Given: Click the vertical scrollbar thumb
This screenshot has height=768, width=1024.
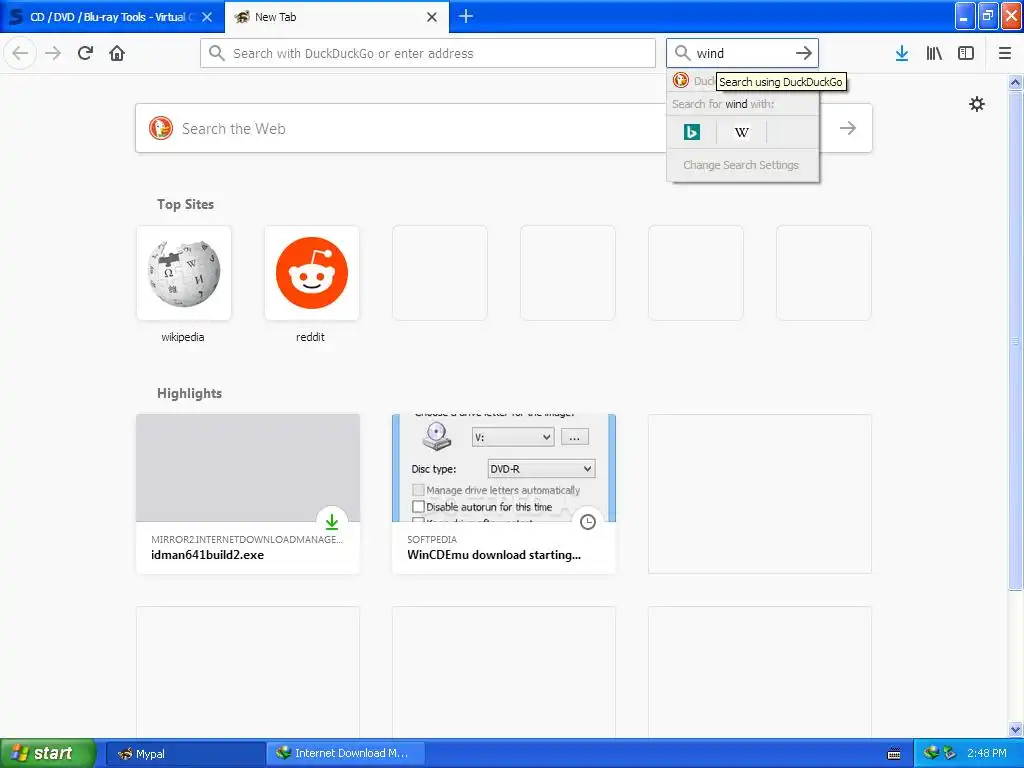Looking at the screenshot, I should [x=1015, y=340].
